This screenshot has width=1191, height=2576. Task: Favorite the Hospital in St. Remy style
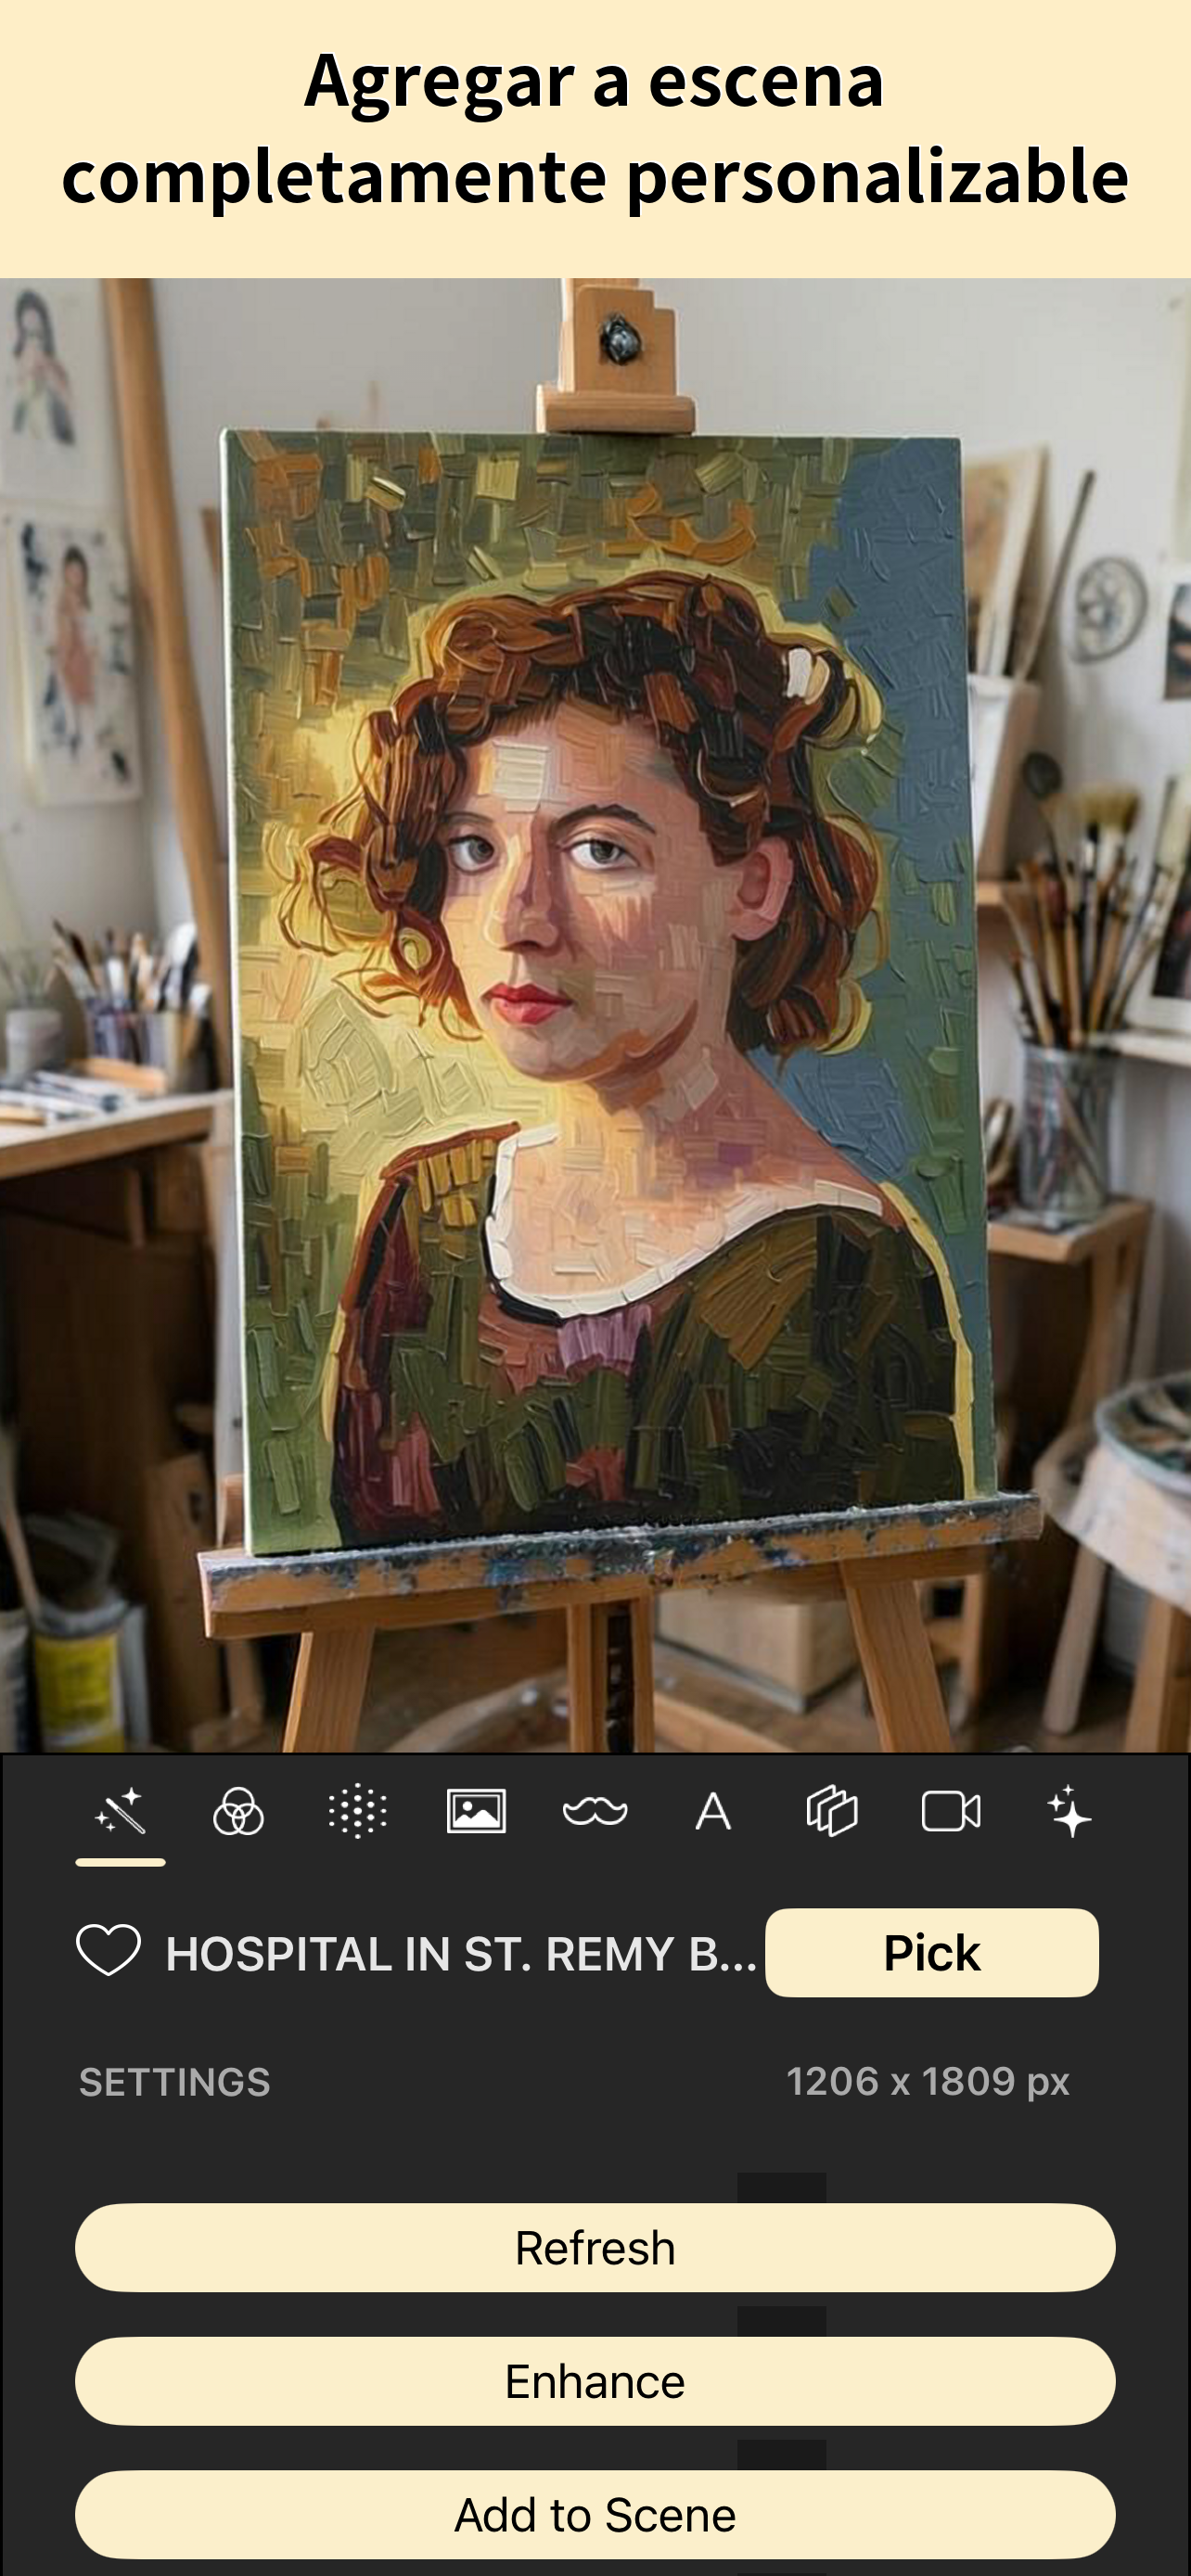(x=109, y=1951)
